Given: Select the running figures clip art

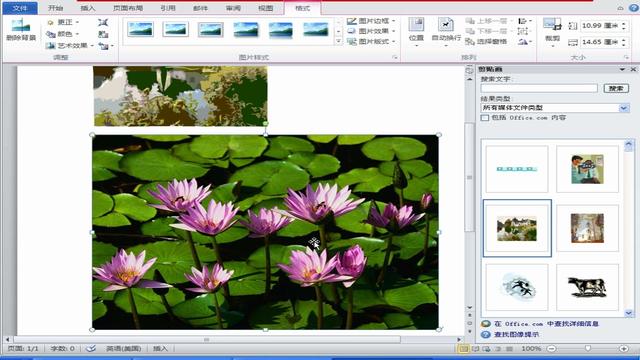Looking at the screenshot, I should pos(517,287).
